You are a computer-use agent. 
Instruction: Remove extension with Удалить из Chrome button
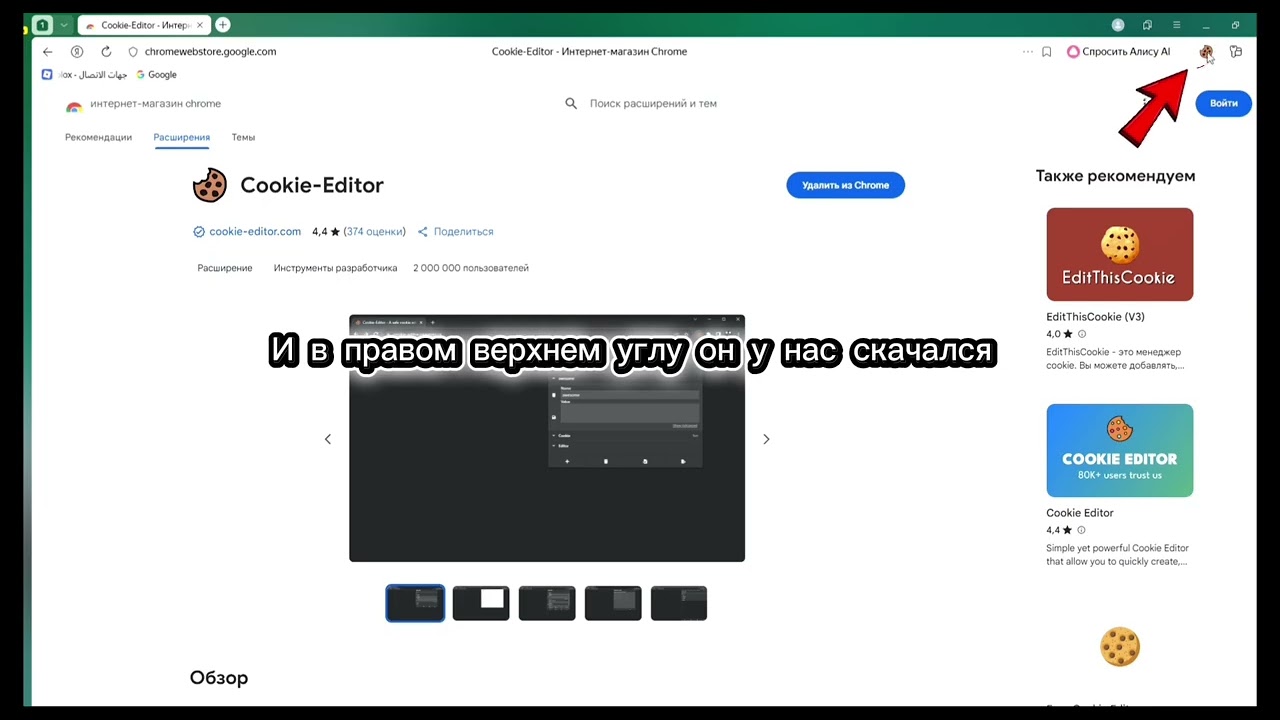point(845,185)
